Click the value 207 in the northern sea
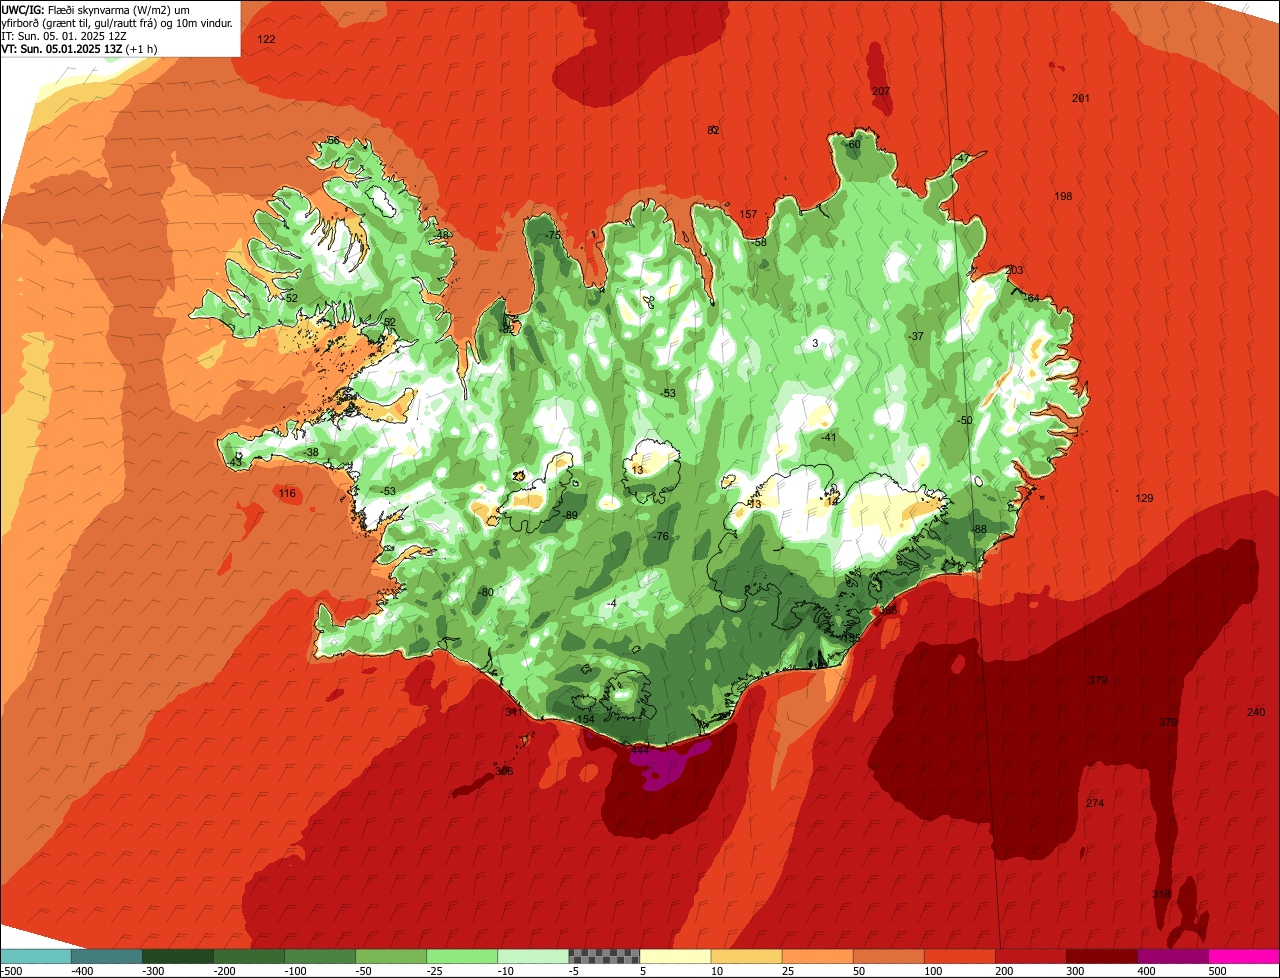 [x=881, y=91]
